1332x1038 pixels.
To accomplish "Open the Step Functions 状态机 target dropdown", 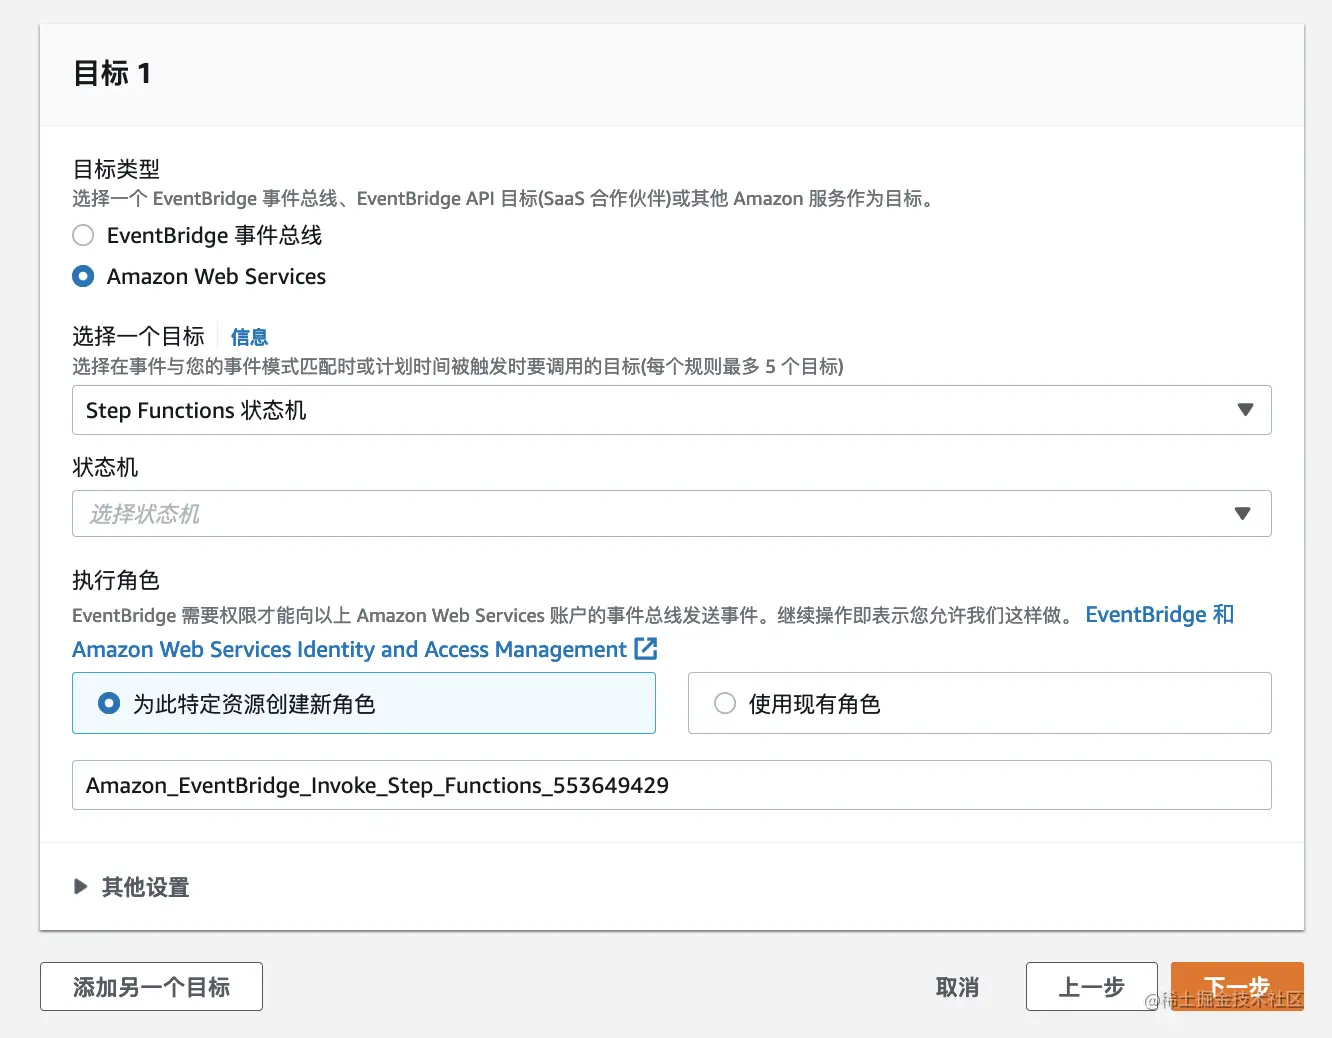I will click(672, 410).
